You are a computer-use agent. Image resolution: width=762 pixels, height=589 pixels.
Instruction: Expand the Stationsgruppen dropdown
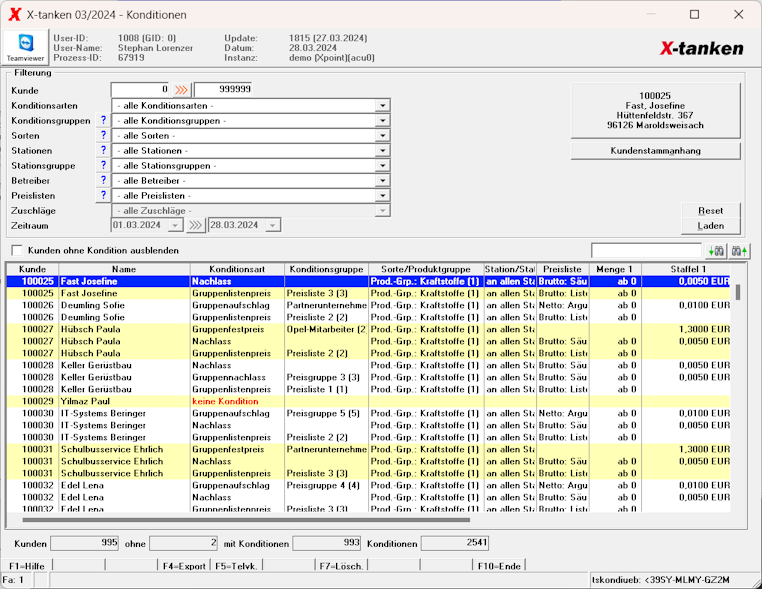[382, 166]
